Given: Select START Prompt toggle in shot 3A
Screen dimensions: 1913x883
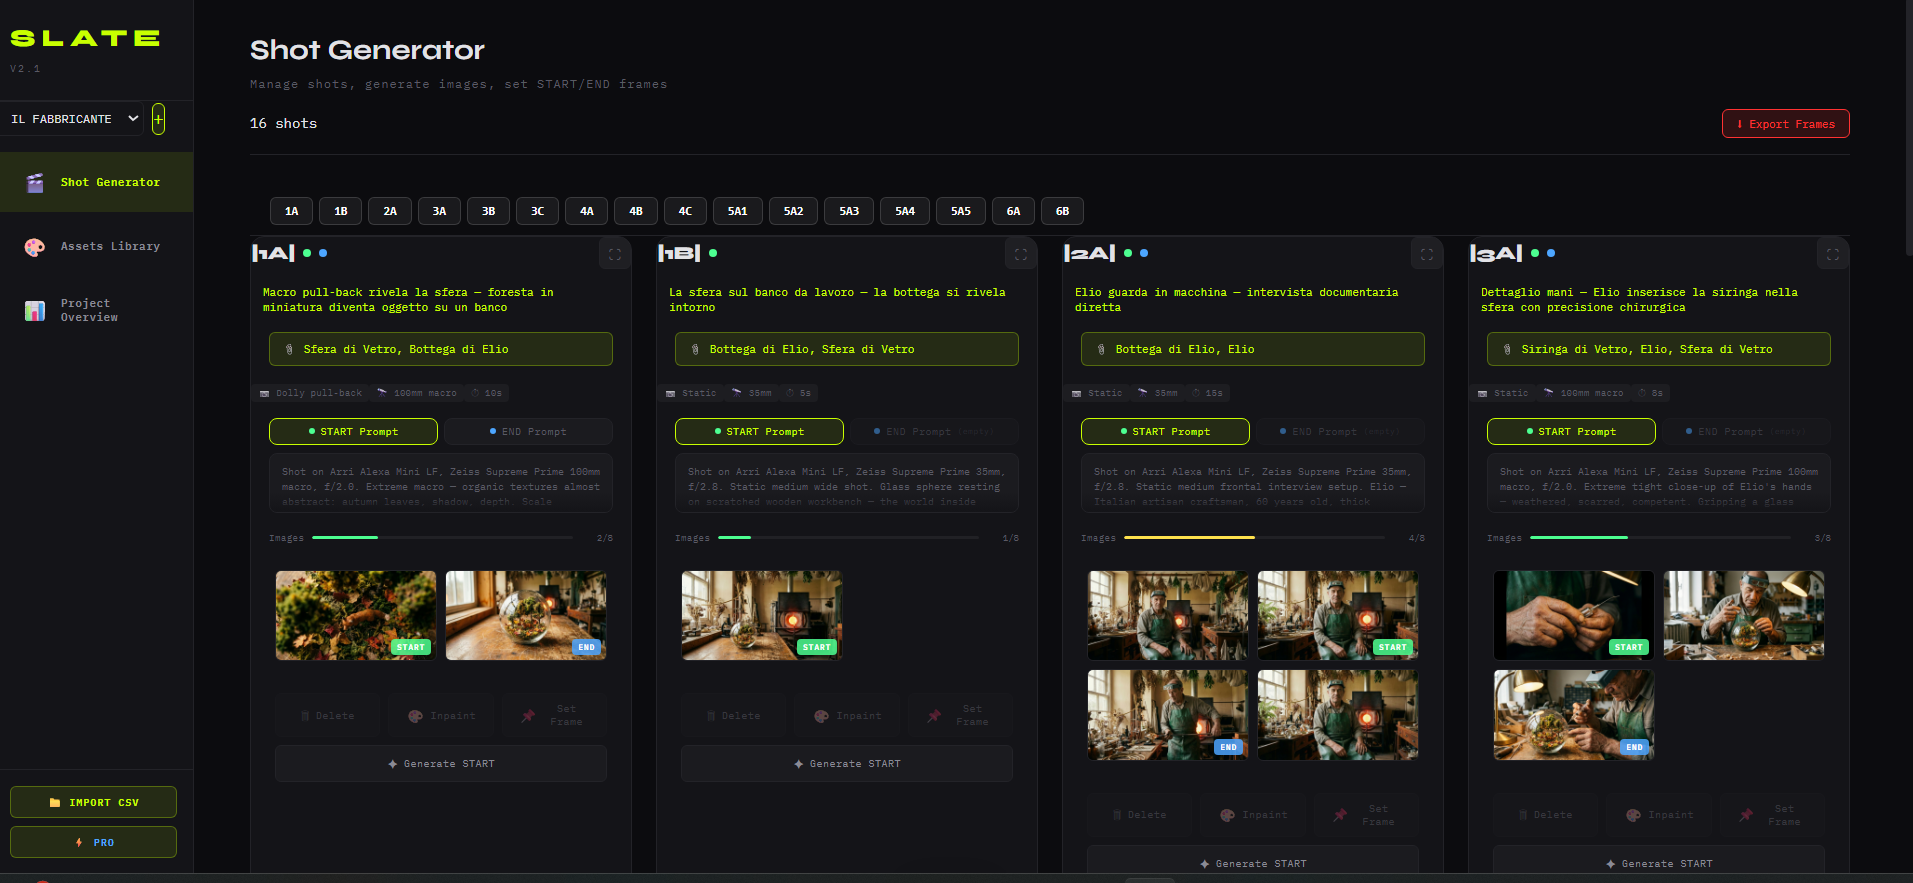Looking at the screenshot, I should 1571,431.
